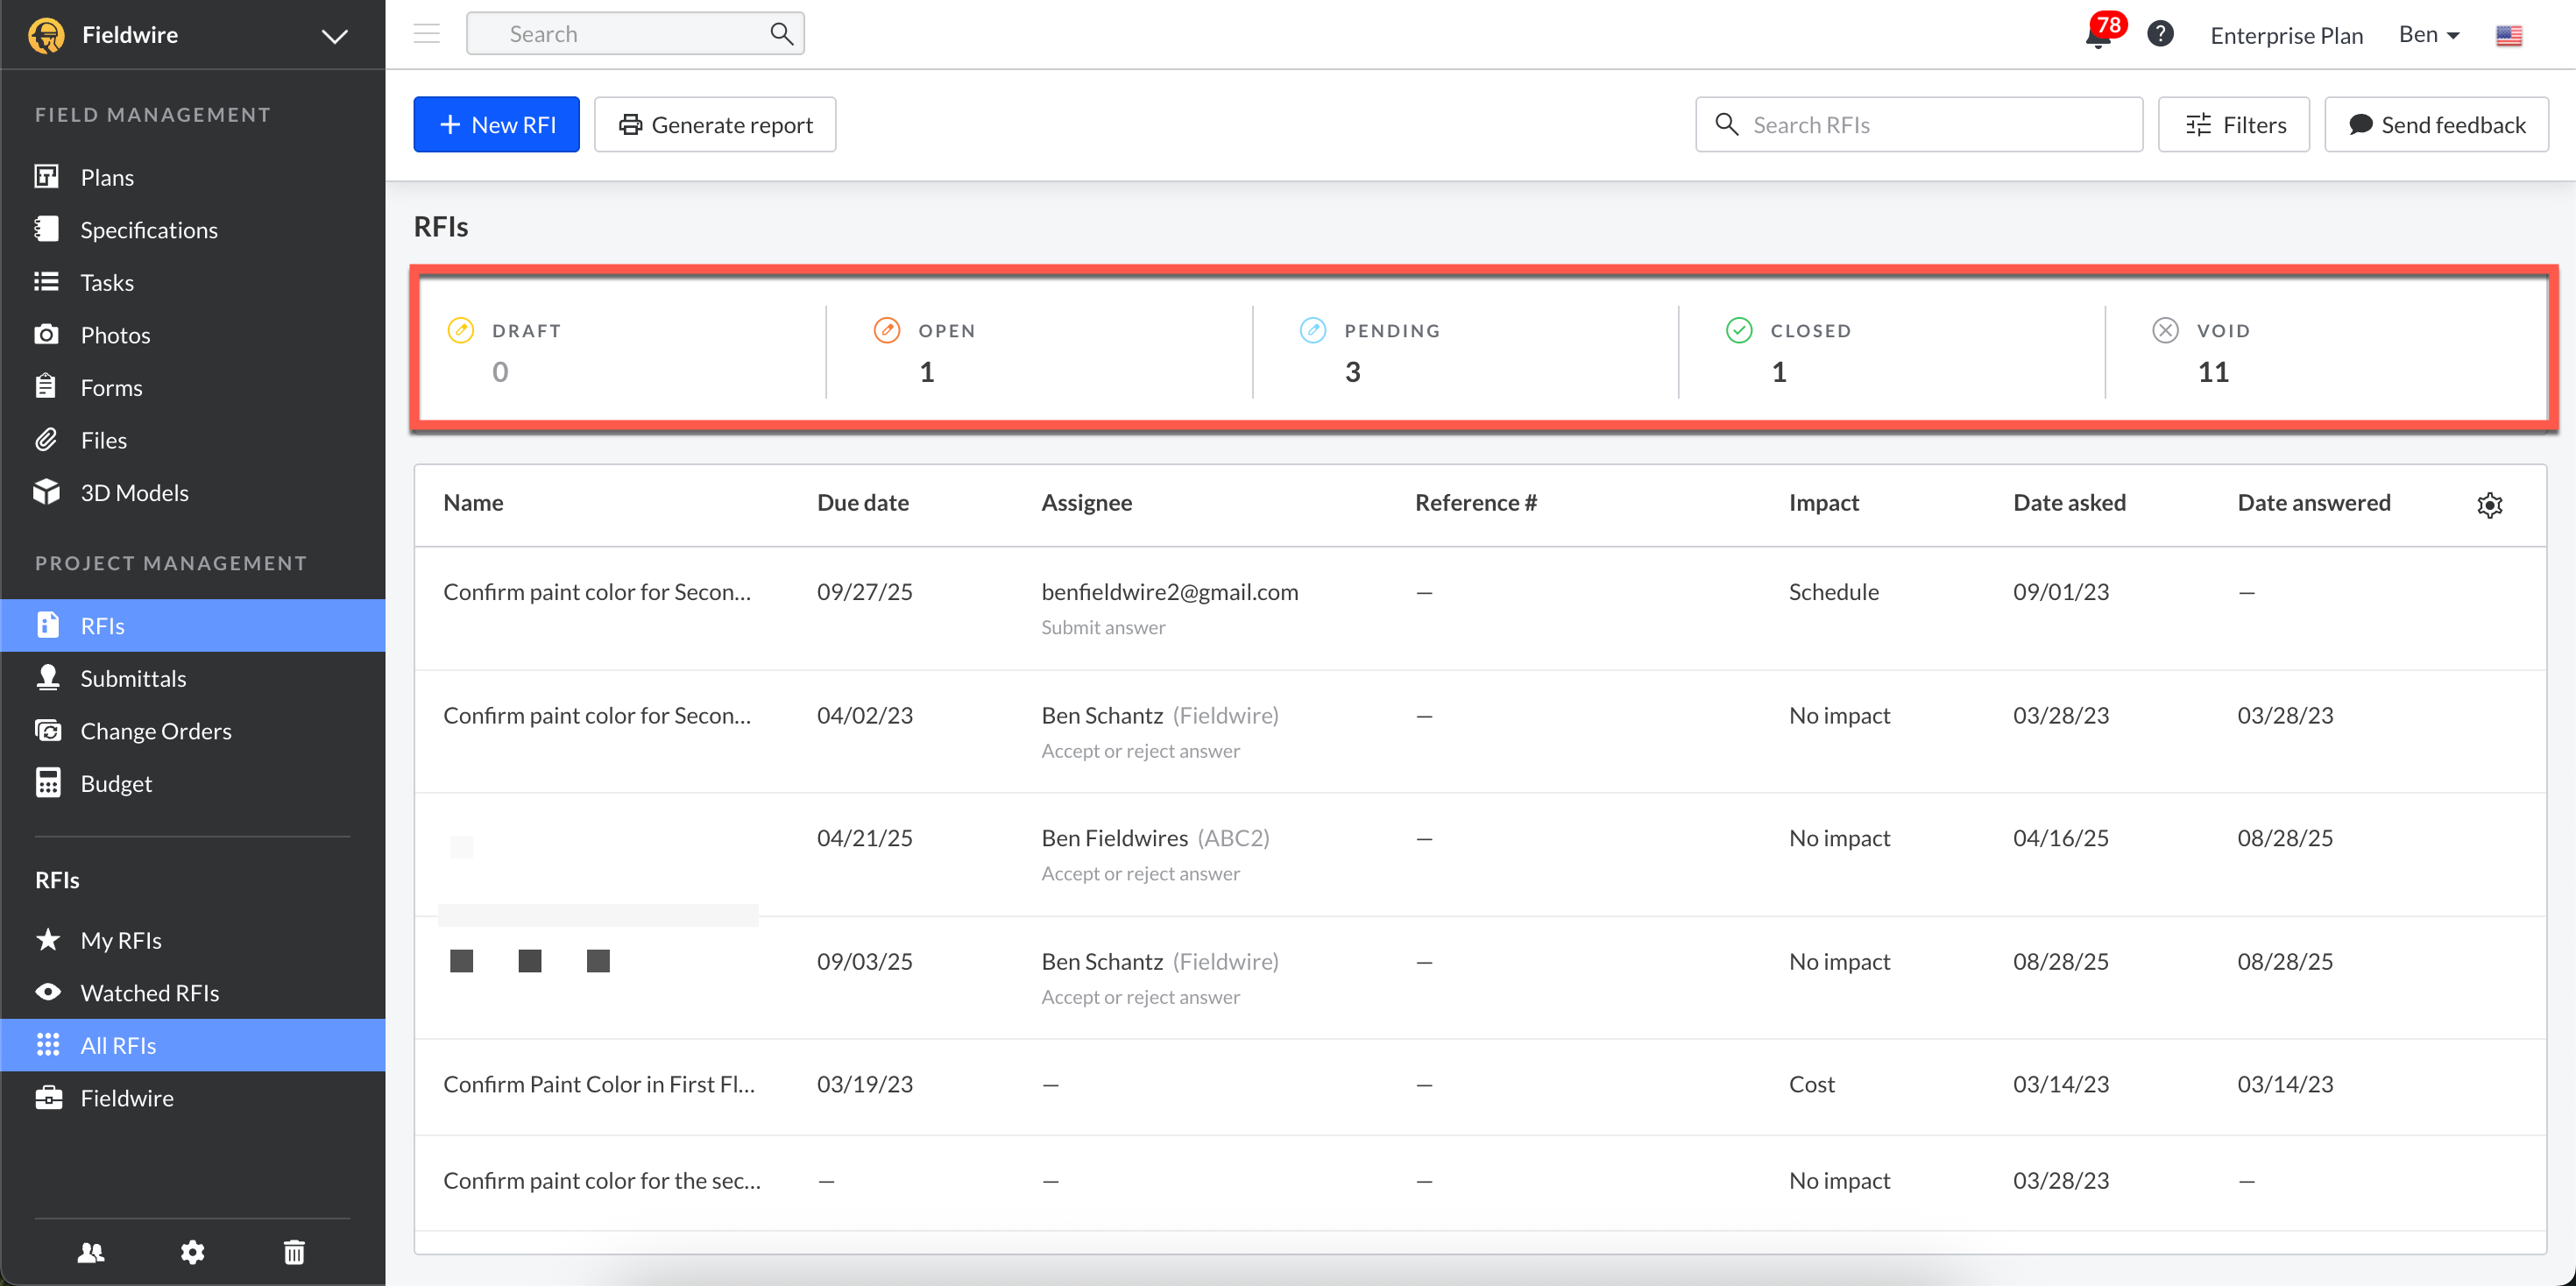Open 3D Models from sidebar

click(134, 492)
